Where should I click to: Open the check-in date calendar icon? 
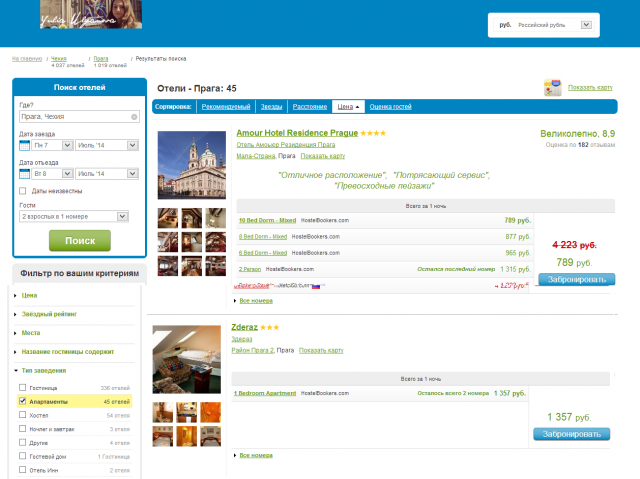point(24,145)
